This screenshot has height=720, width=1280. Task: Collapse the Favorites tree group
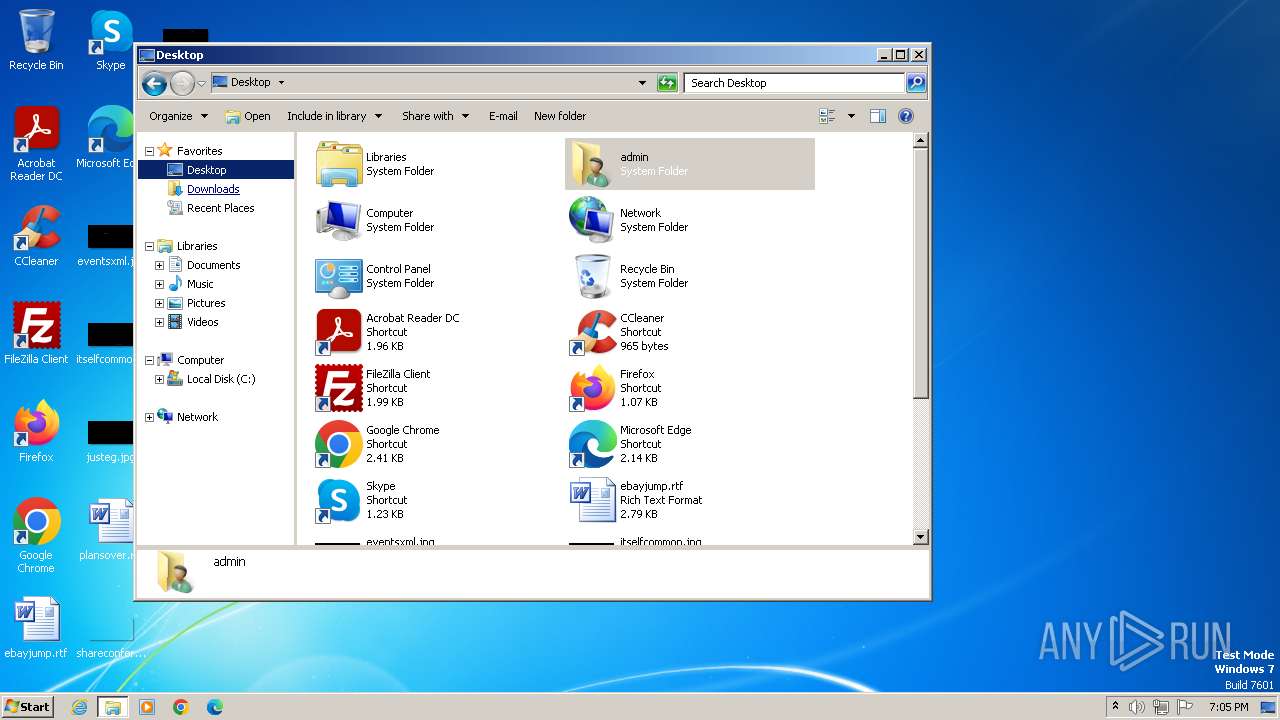pos(149,151)
